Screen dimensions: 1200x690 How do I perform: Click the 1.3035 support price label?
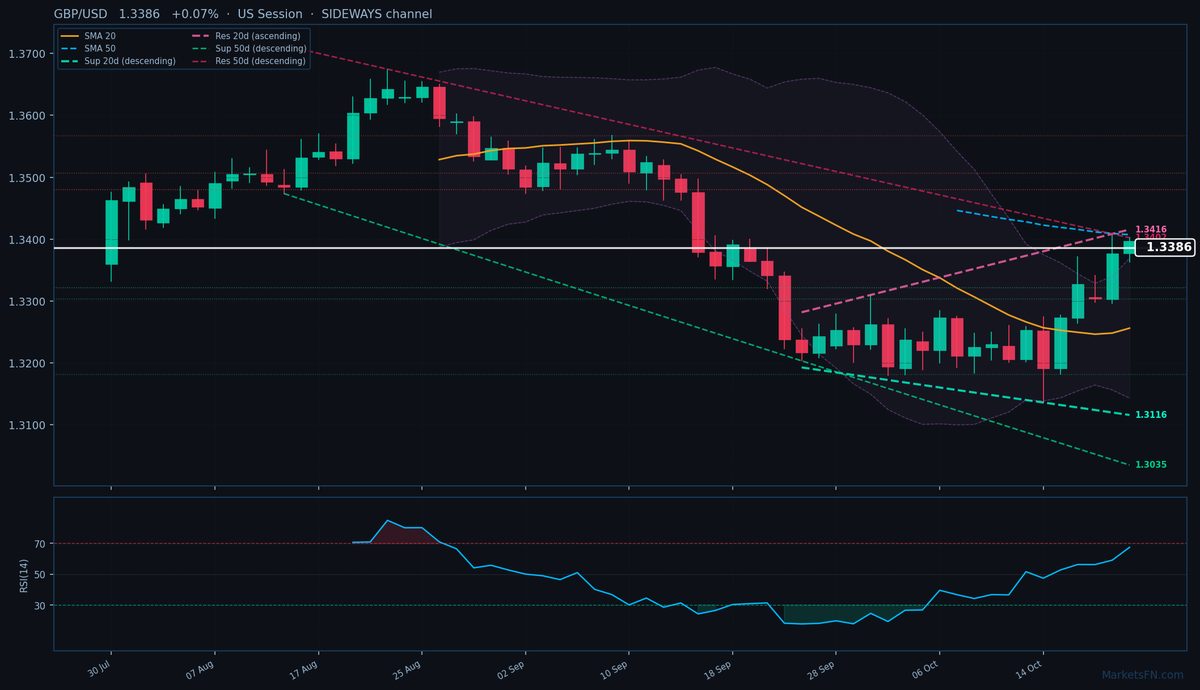coord(1151,465)
